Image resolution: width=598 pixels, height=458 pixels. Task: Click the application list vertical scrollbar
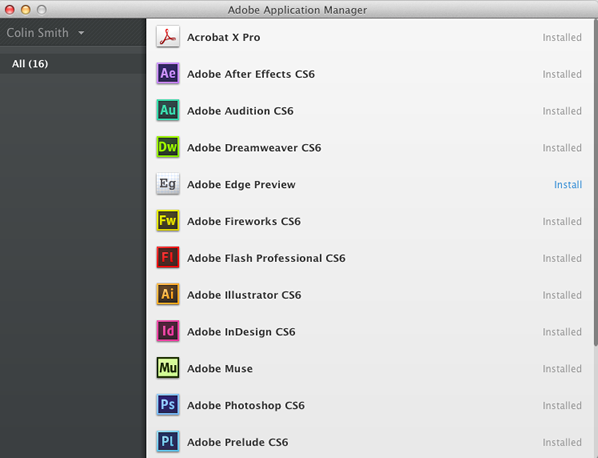tap(596, 183)
